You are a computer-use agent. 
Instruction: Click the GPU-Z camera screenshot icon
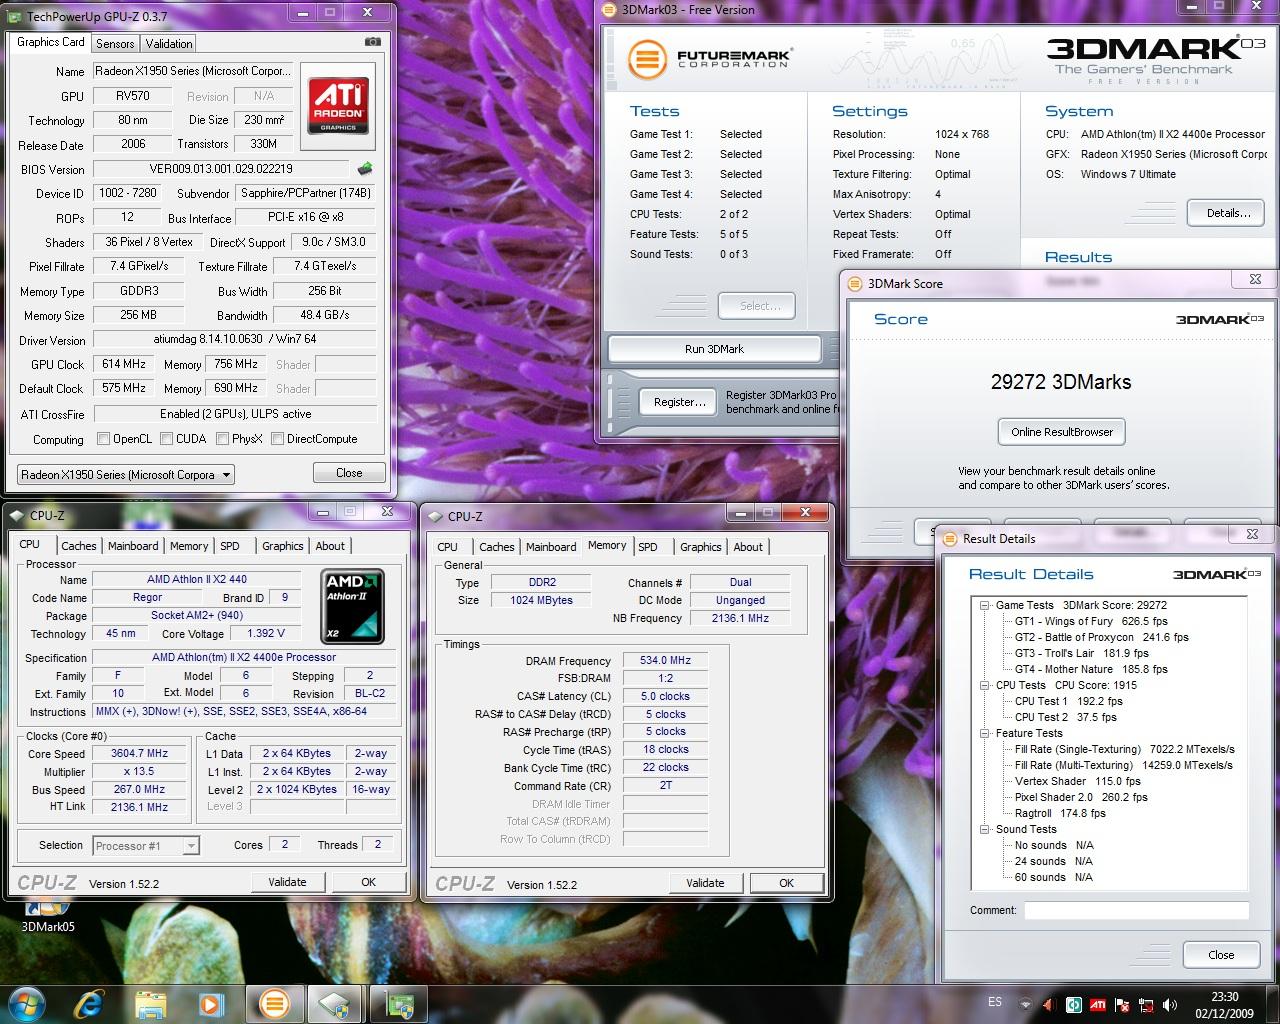coord(372,42)
